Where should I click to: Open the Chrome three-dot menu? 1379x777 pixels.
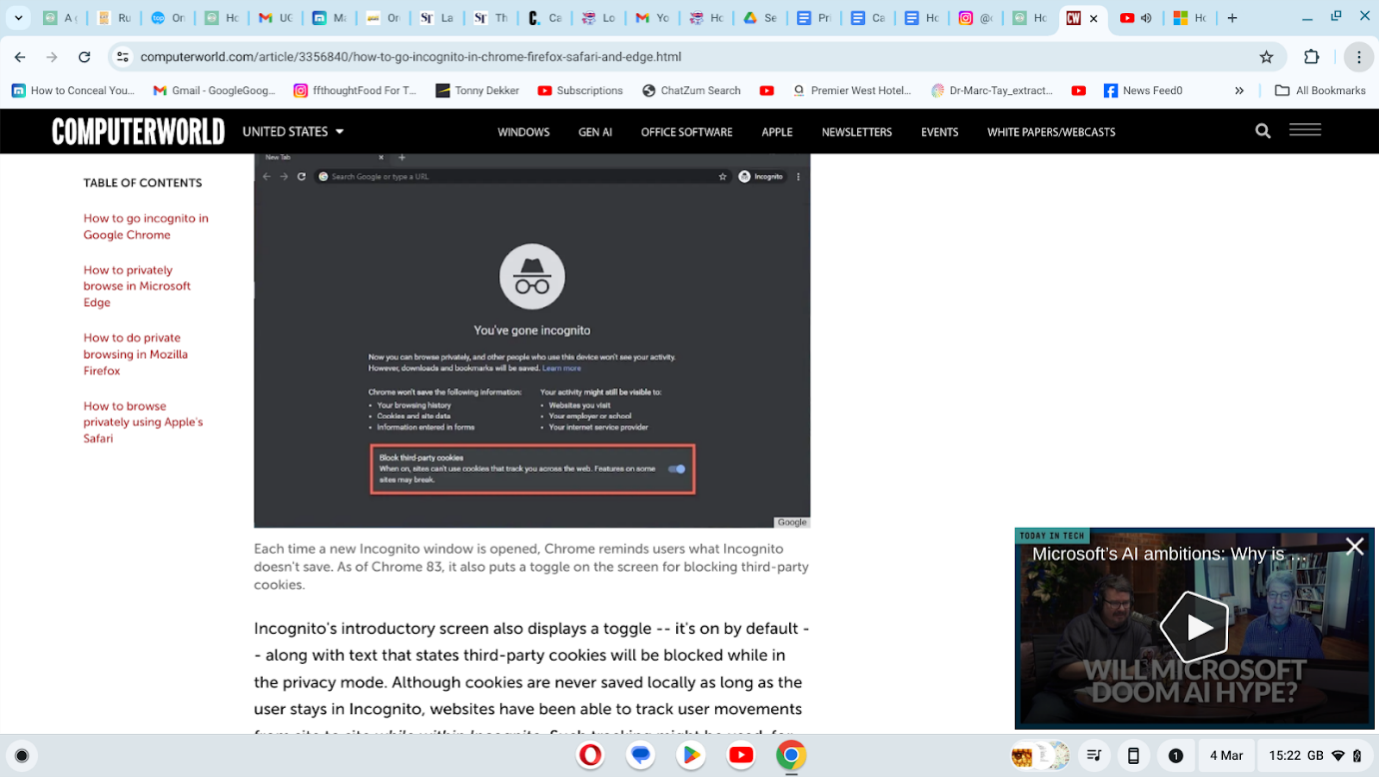1358,57
